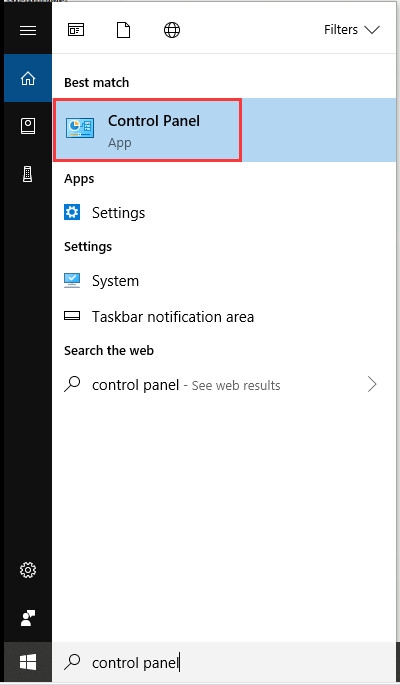Click 'control panel - See web results'

pos(186,385)
